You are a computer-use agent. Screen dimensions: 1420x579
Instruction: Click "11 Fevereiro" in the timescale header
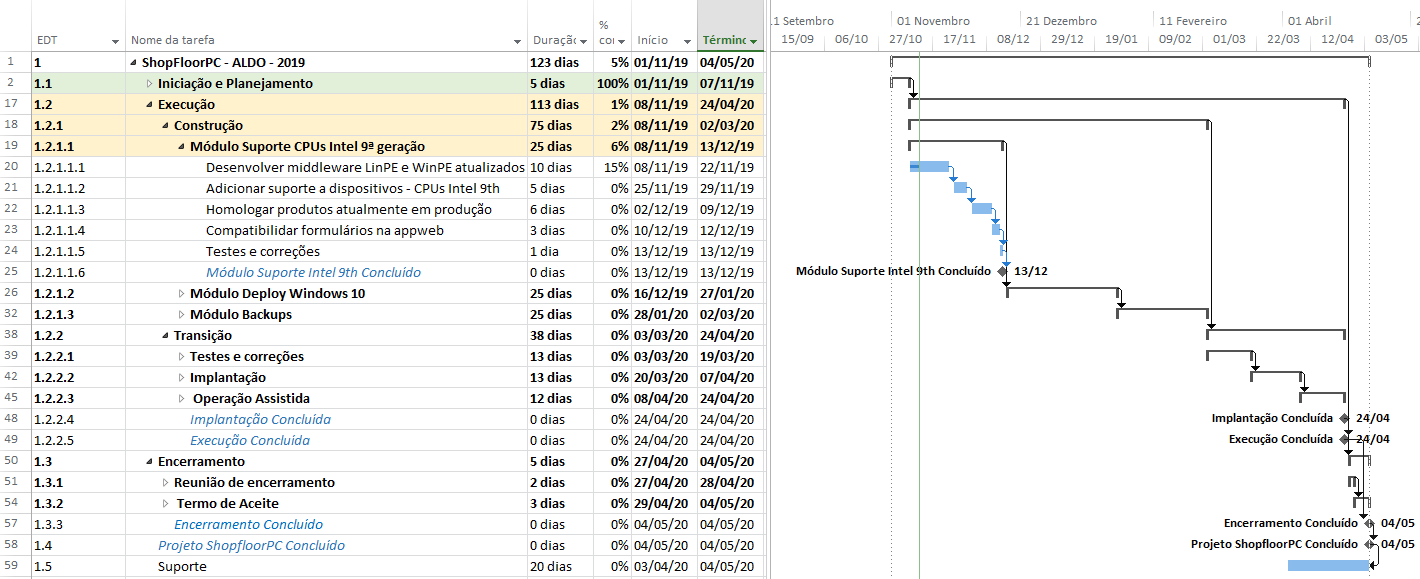(x=1193, y=21)
